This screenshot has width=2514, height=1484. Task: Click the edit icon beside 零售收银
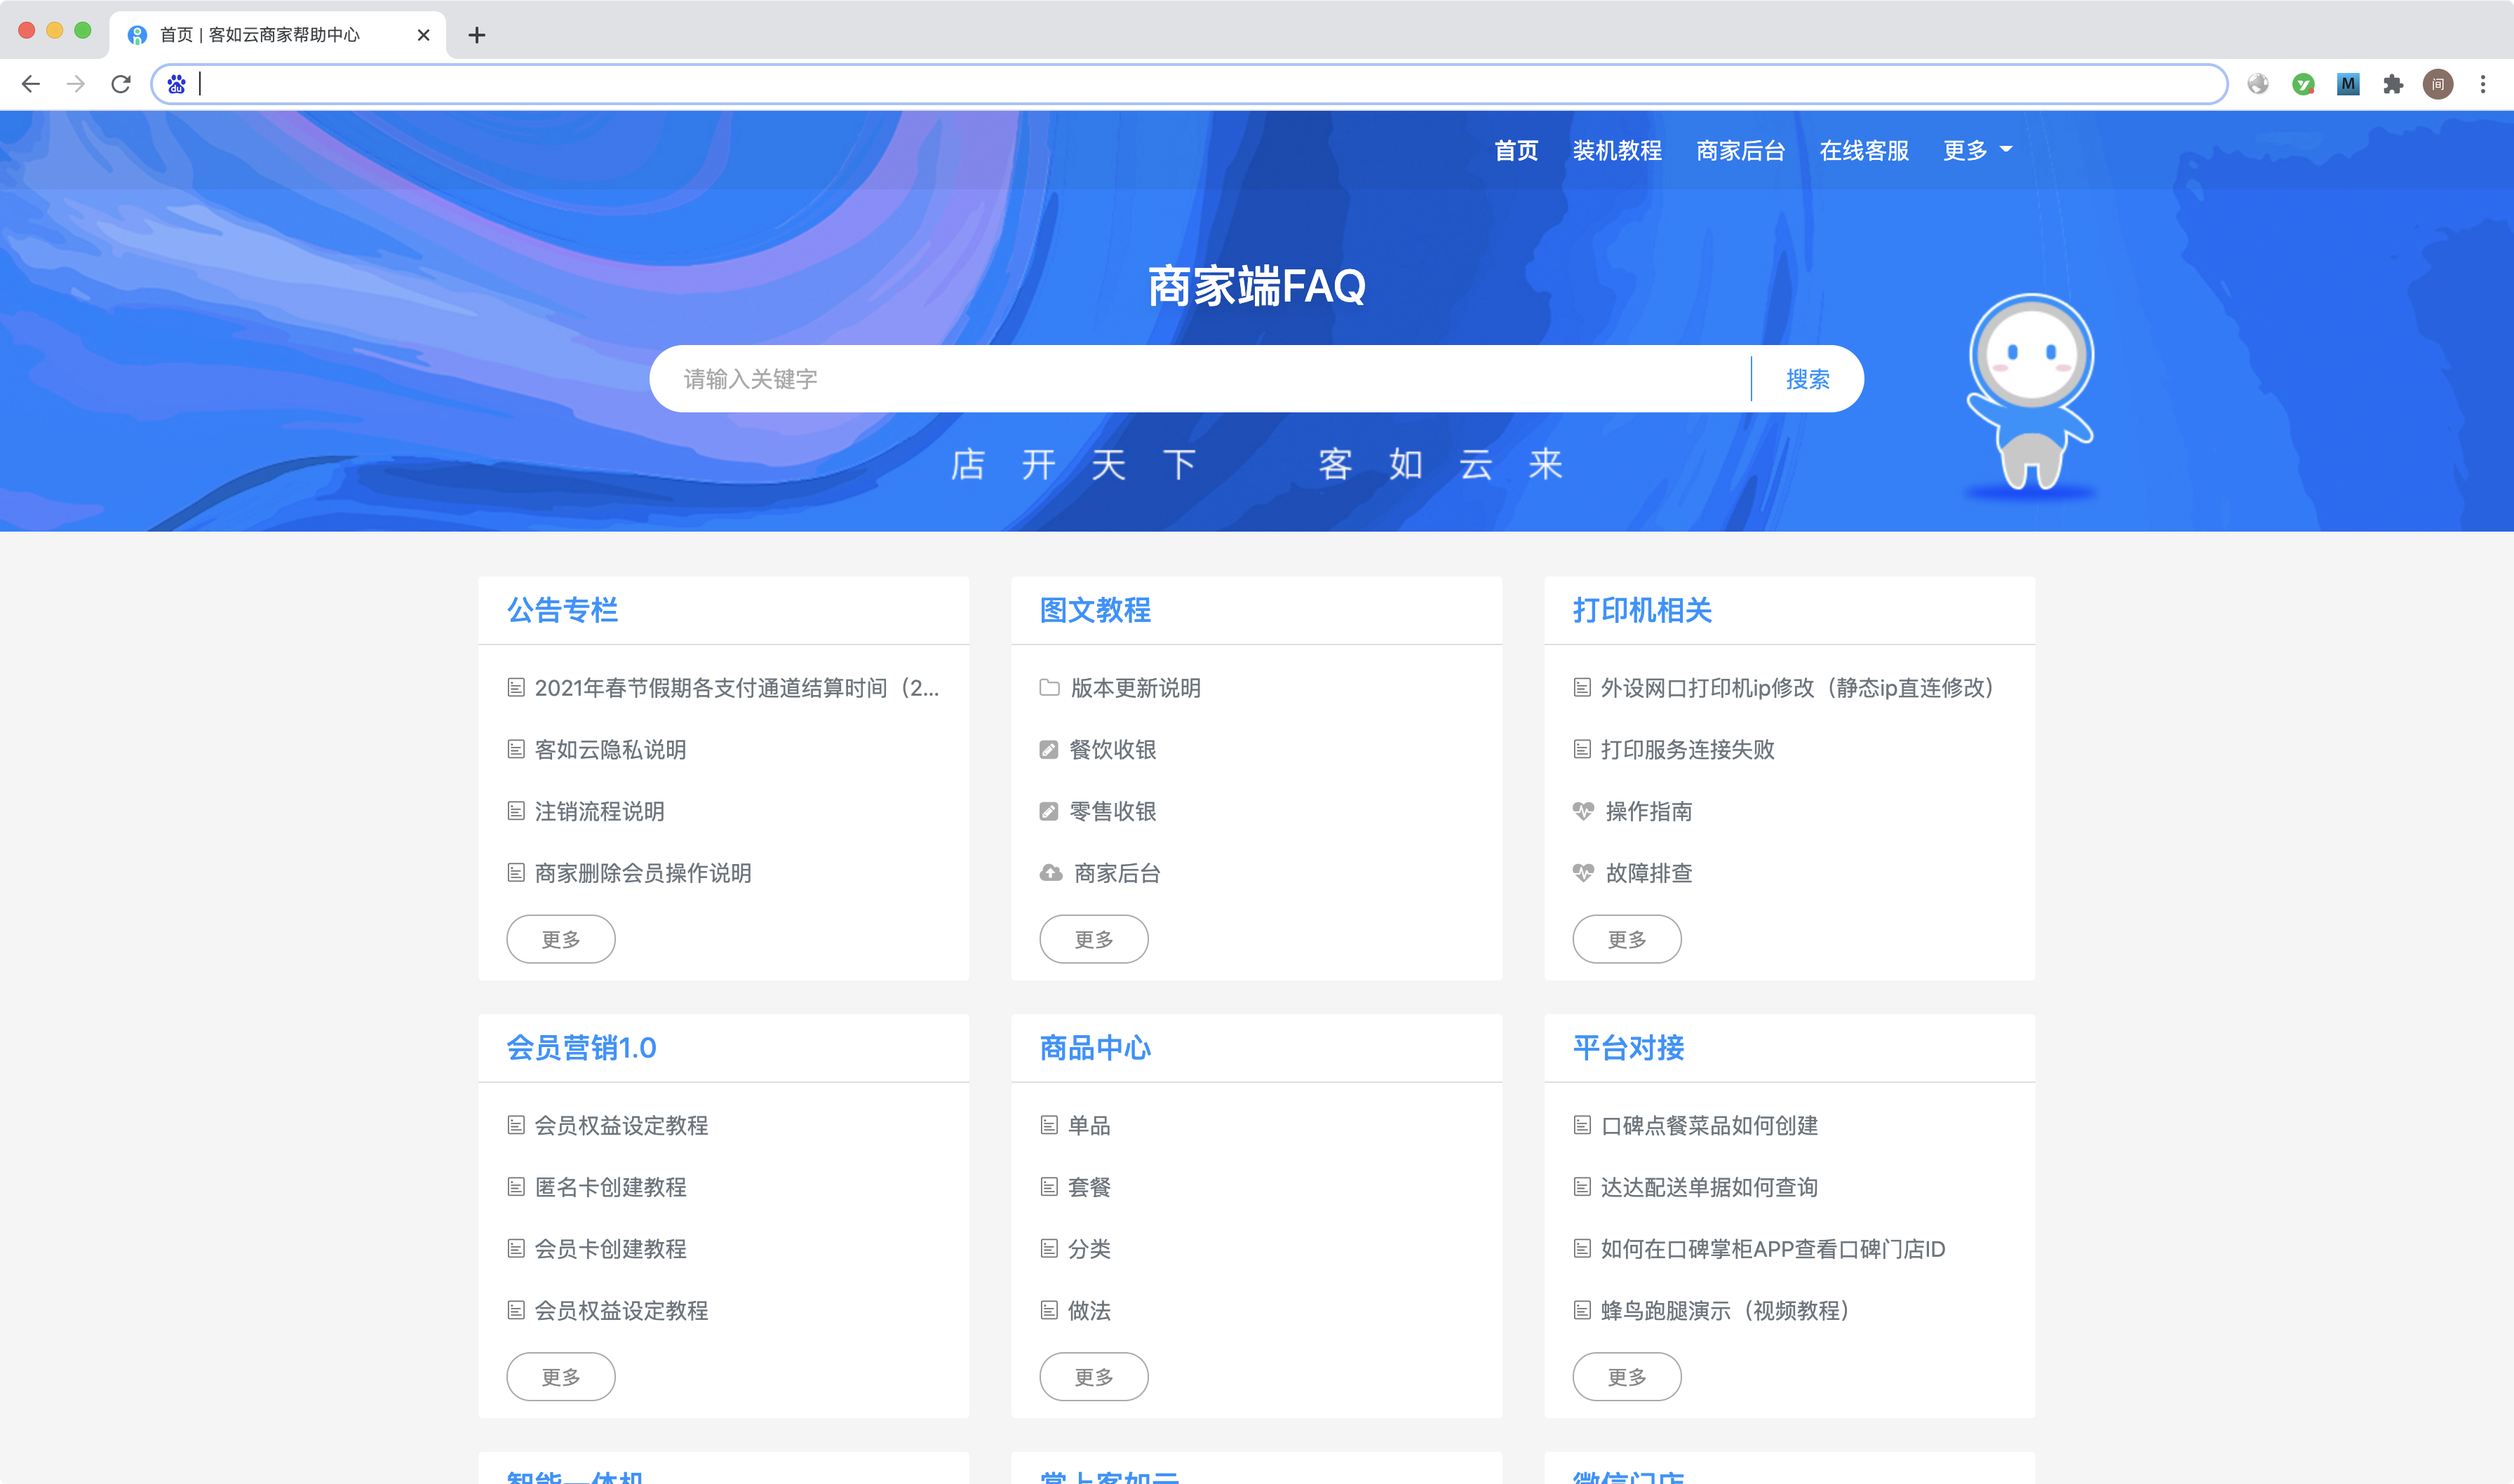point(1048,812)
